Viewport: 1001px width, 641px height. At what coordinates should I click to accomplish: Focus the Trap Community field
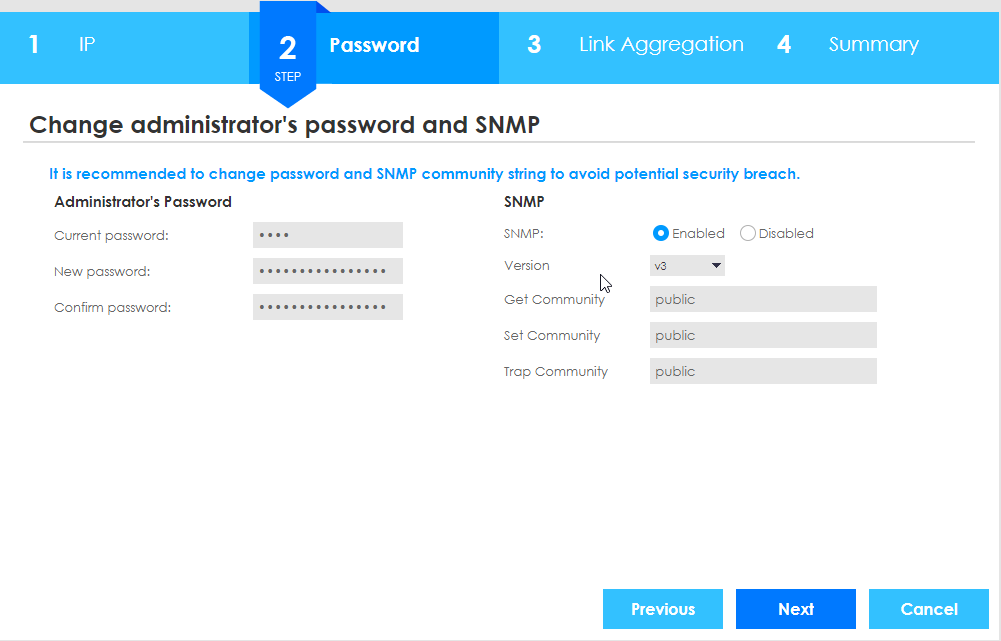pyautogui.click(x=763, y=371)
